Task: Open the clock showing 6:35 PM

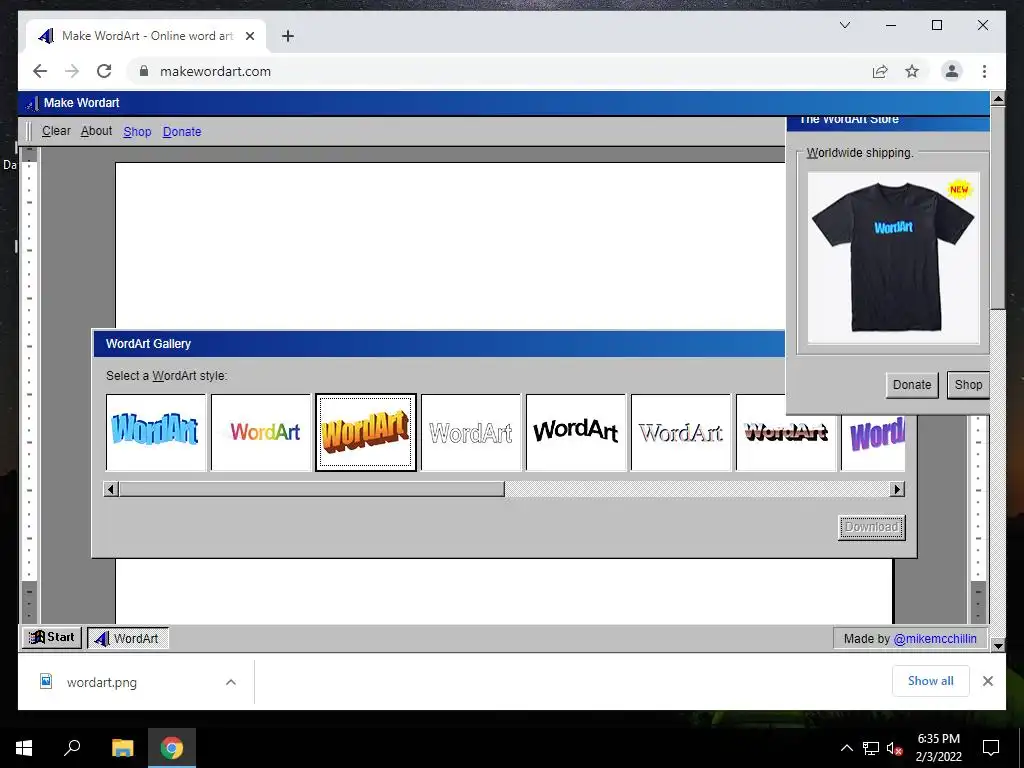Action: [938, 748]
